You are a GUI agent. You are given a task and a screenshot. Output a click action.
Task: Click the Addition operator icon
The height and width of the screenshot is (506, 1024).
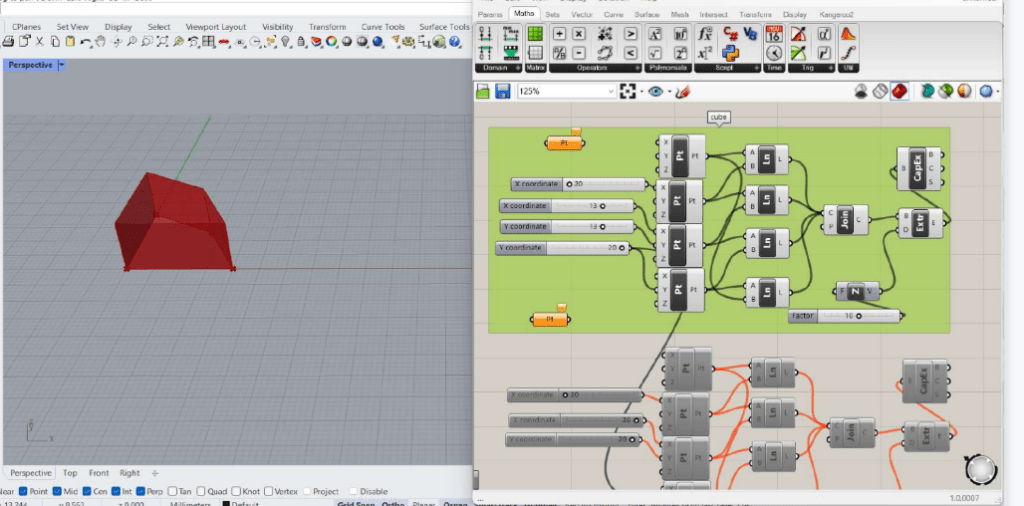point(559,33)
